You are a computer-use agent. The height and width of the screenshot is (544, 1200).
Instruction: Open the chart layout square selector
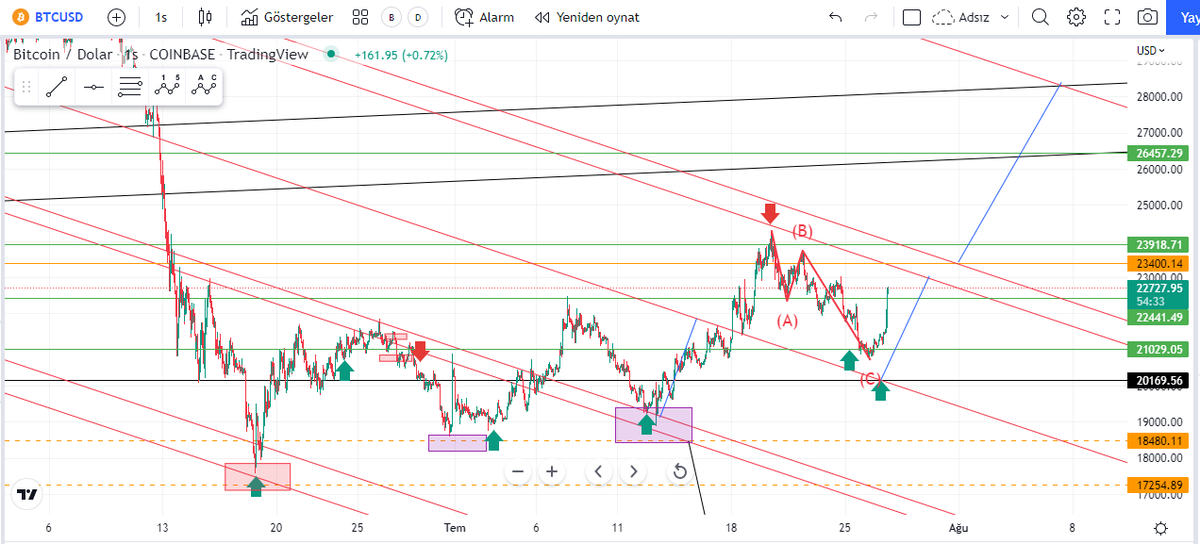911,17
